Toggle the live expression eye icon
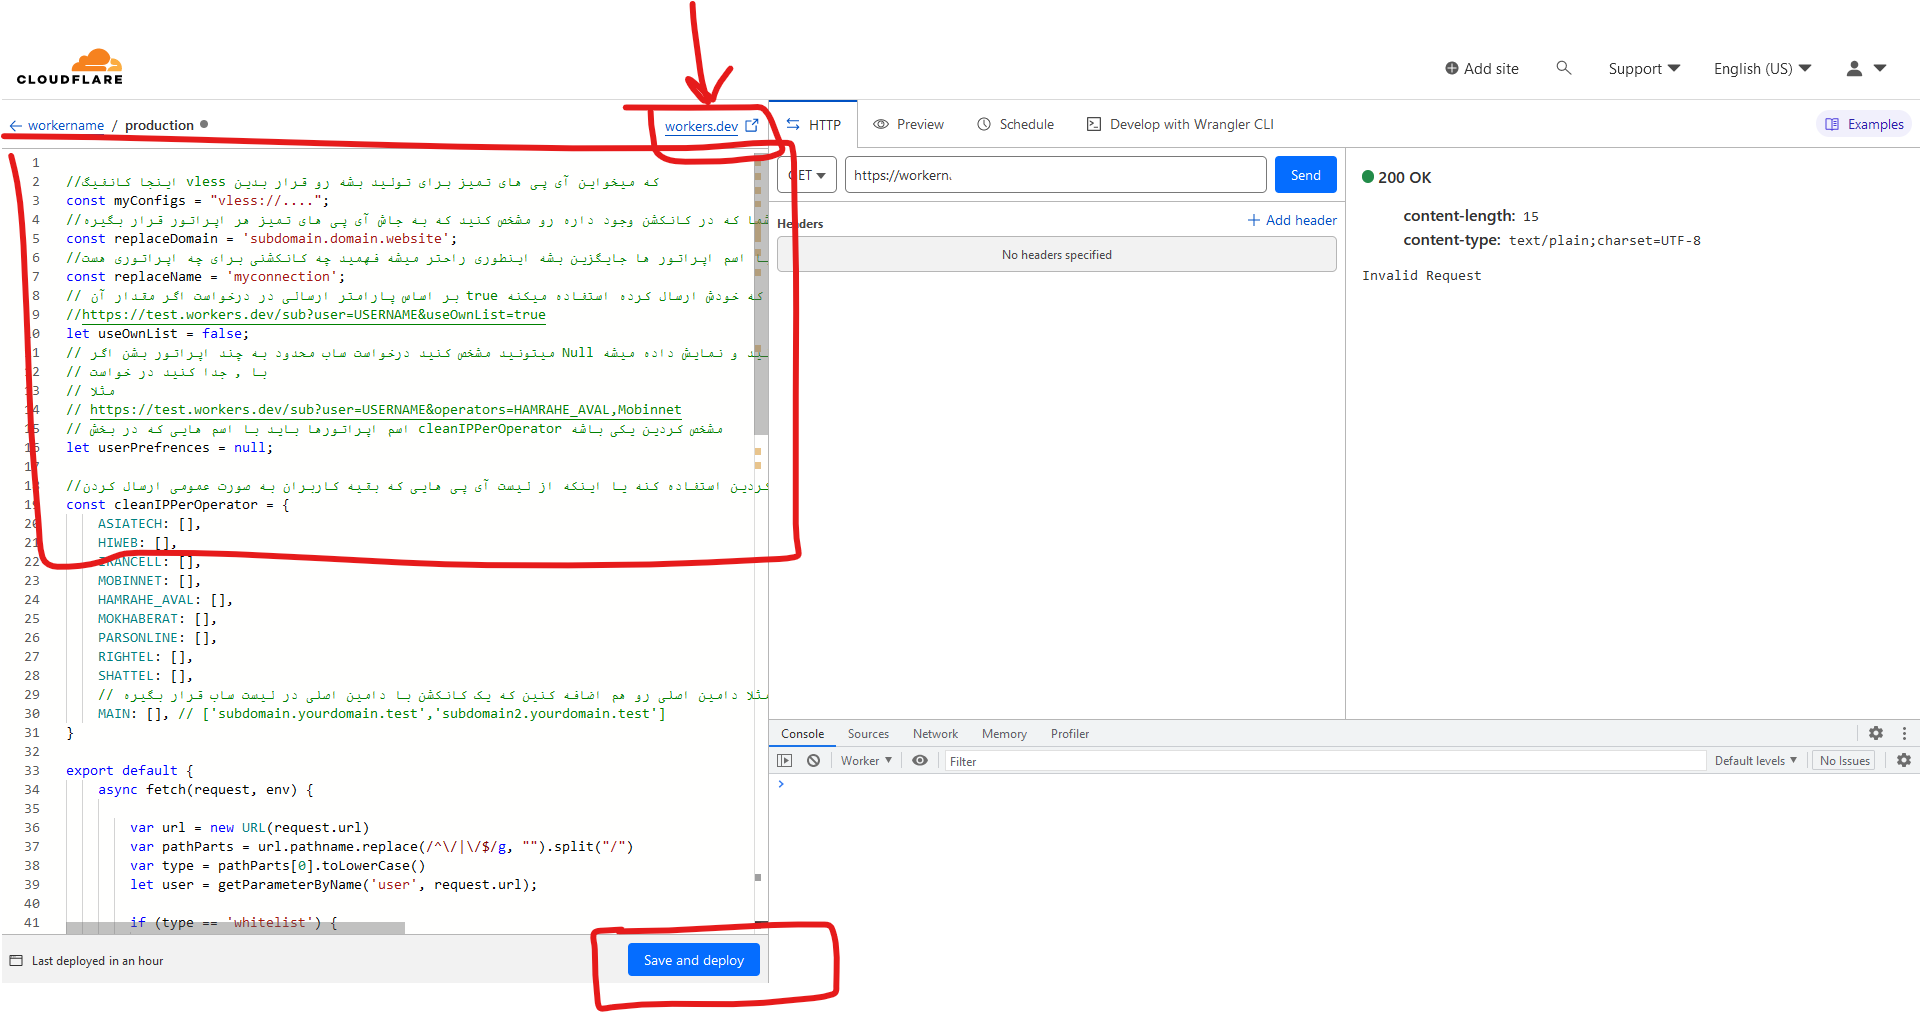The width and height of the screenshot is (1920, 1012). [x=919, y=760]
